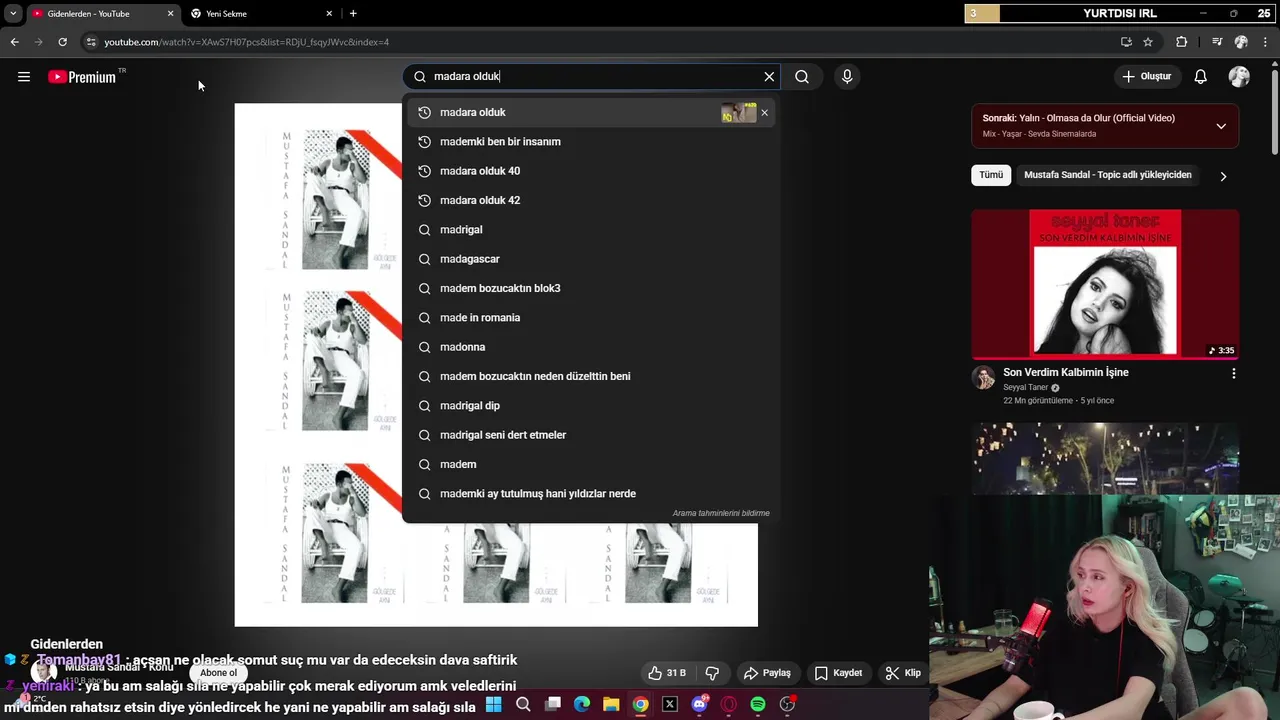Screen dimensions: 1280x720
Task: Select suggestion 'madara olduk 40'
Action: click(x=591, y=171)
